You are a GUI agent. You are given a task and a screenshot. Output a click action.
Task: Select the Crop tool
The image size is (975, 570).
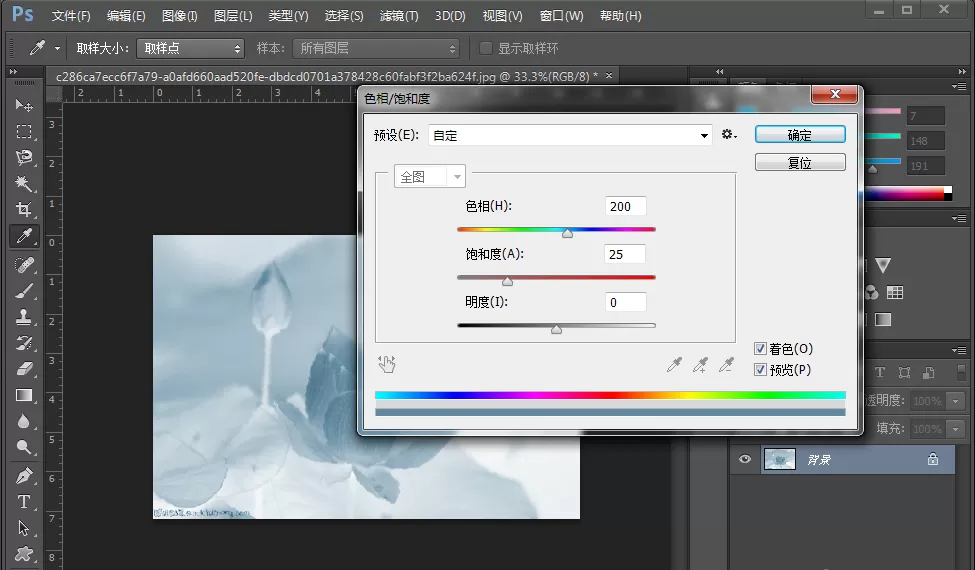tap(24, 209)
